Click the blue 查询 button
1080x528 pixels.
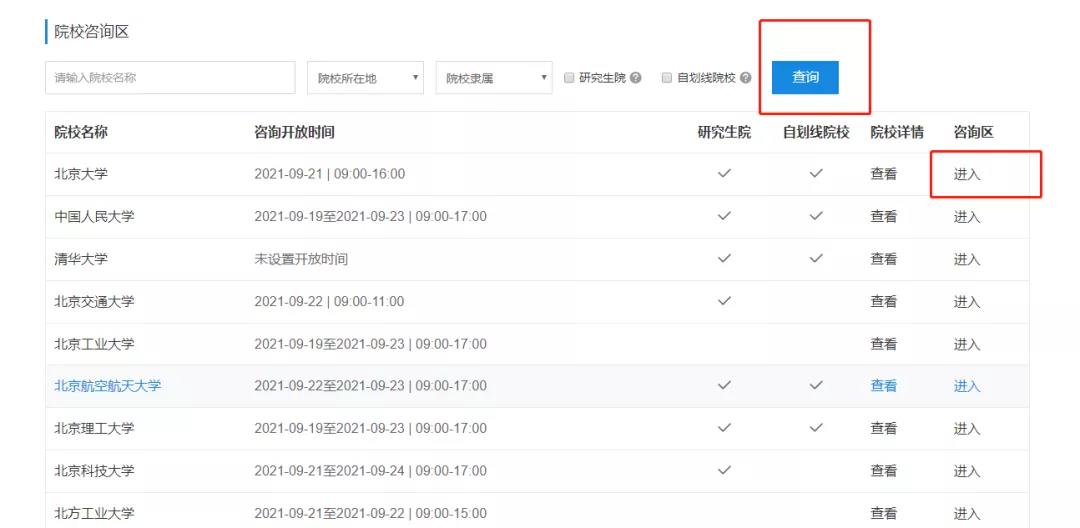[805, 78]
